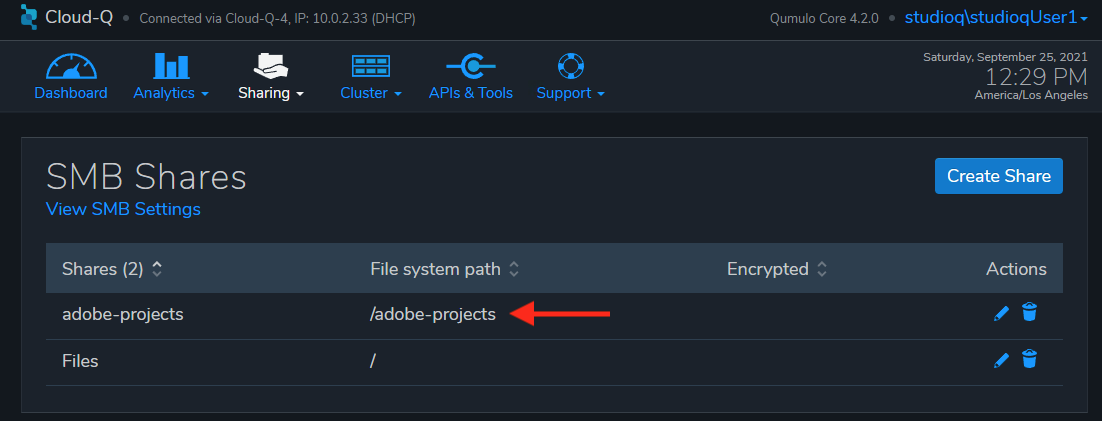Image resolution: width=1102 pixels, height=421 pixels.
Task: Select the Analytics bar chart icon
Action: click(x=171, y=66)
